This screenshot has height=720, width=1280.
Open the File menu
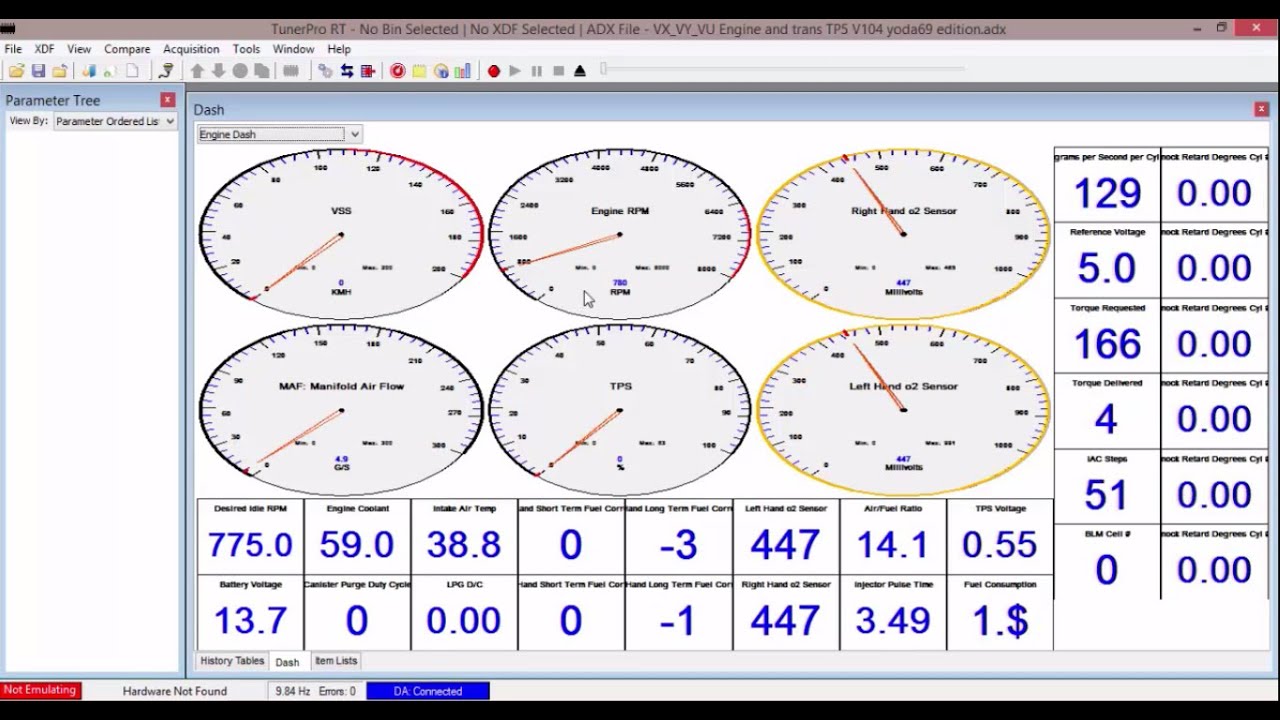pyautogui.click(x=13, y=49)
